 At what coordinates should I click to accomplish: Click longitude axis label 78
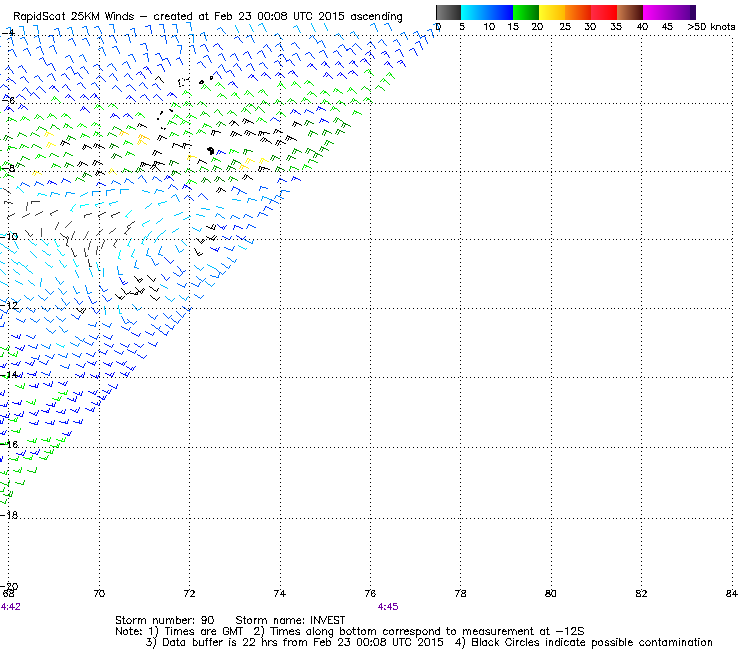[x=461, y=593]
